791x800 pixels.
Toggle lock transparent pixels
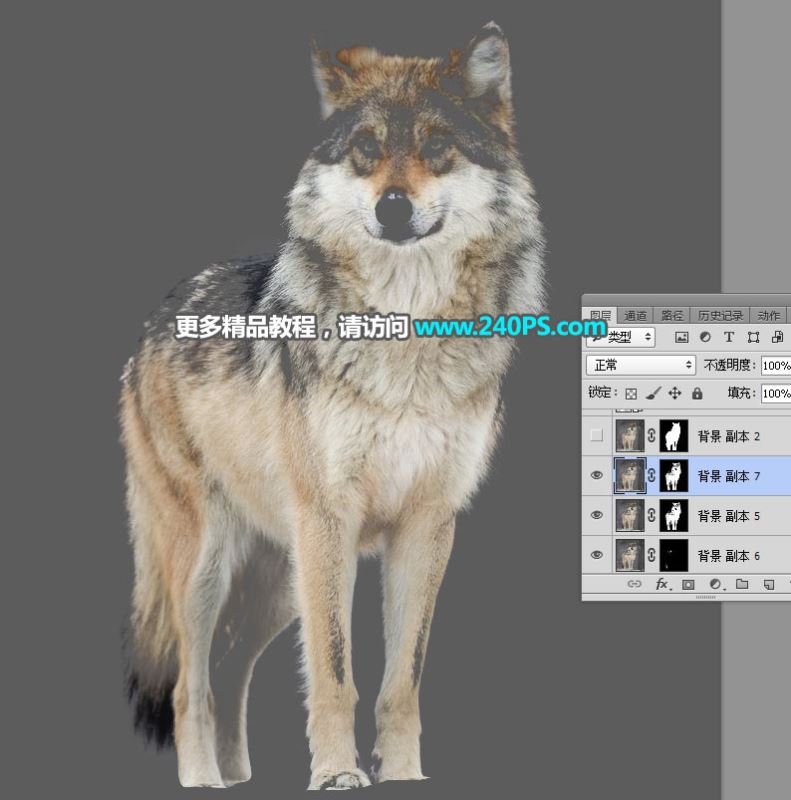[631, 393]
